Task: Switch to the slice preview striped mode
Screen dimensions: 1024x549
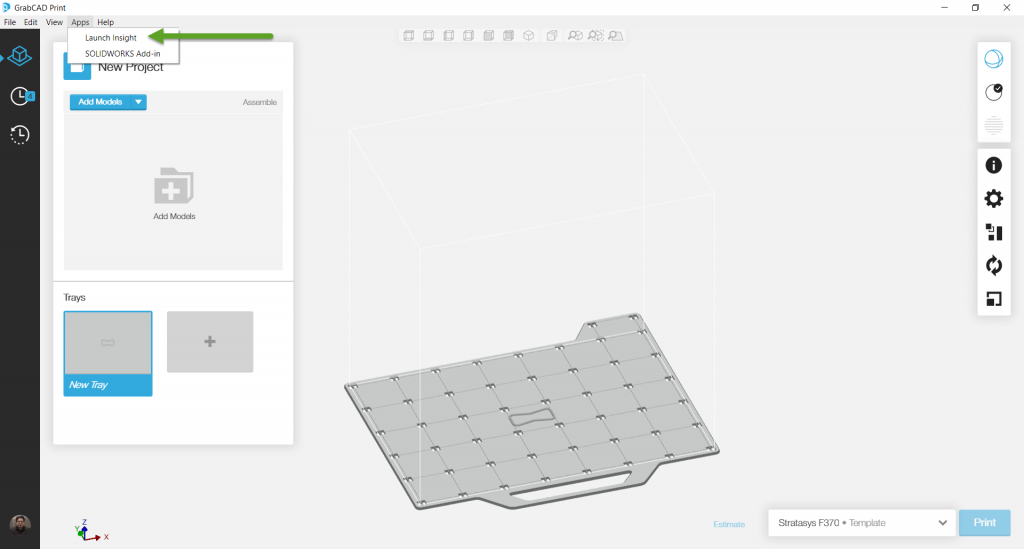Action: (994, 125)
